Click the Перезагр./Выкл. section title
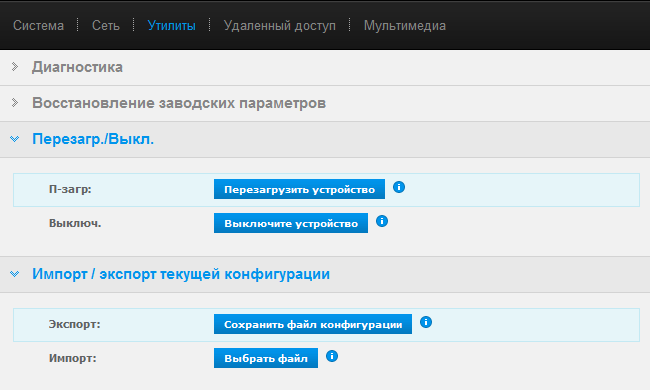Screen dimensions: 650x390 pos(93,139)
